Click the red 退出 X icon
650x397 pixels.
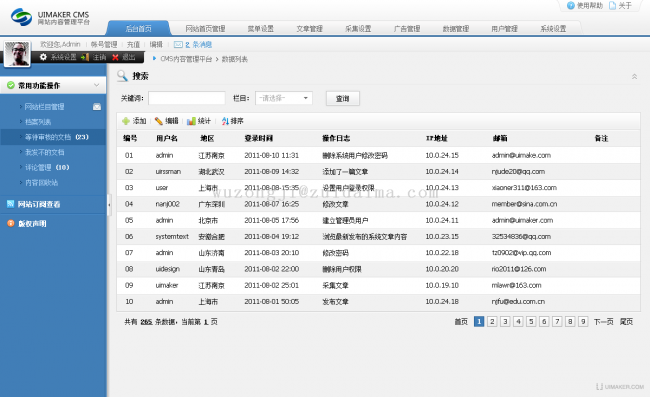(115, 57)
